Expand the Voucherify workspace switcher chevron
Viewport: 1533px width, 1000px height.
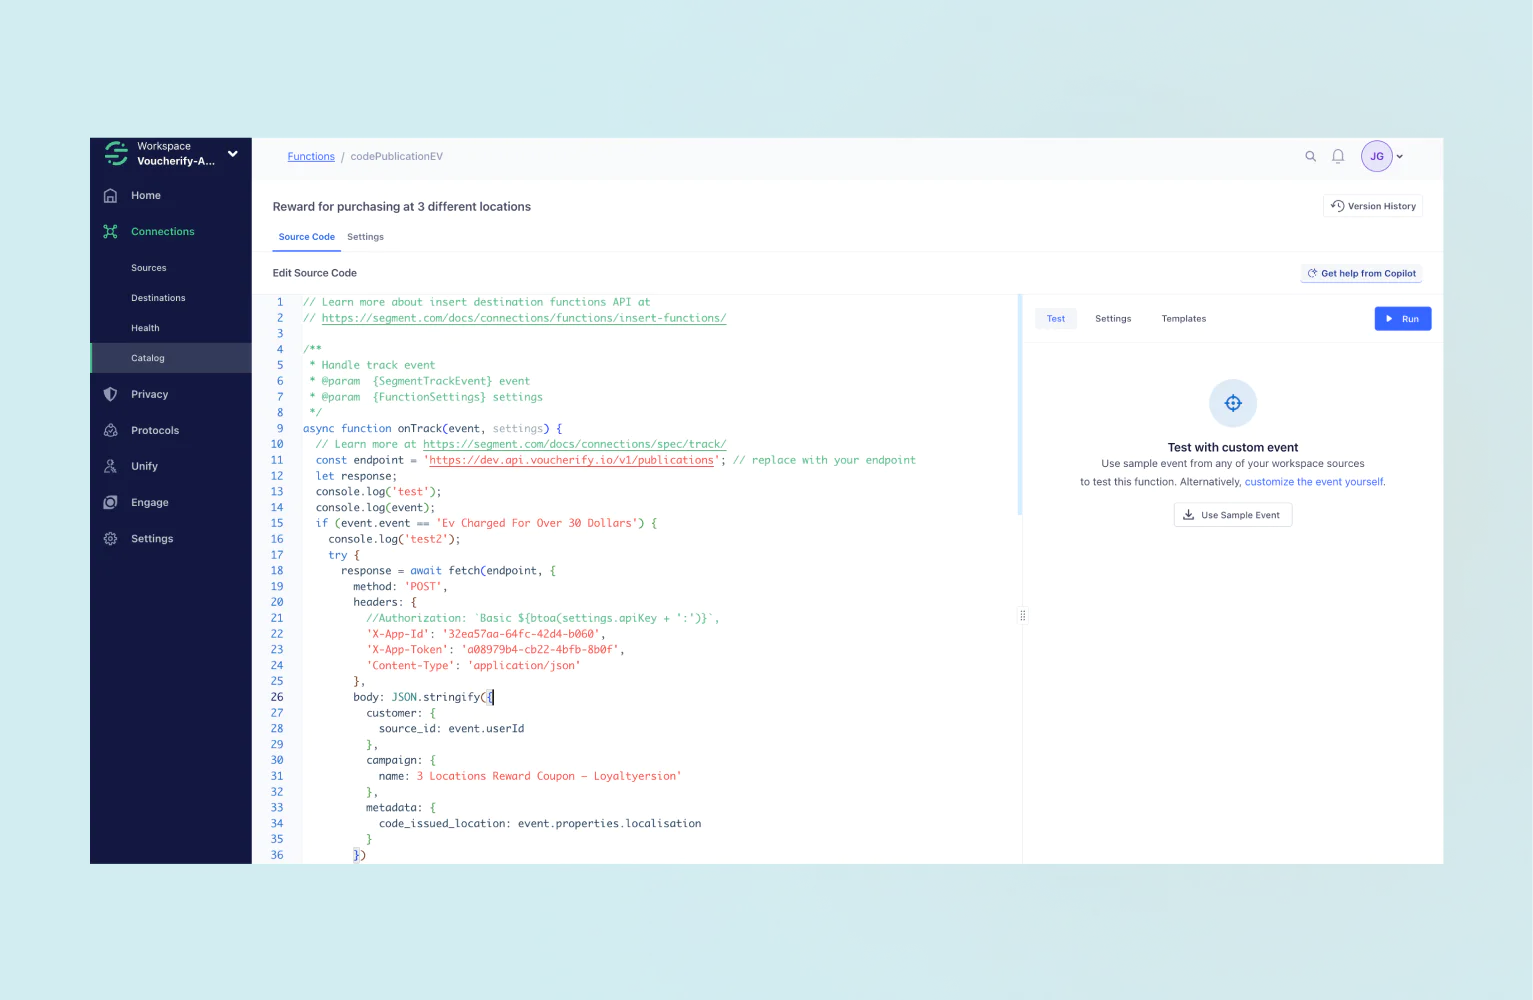[232, 154]
